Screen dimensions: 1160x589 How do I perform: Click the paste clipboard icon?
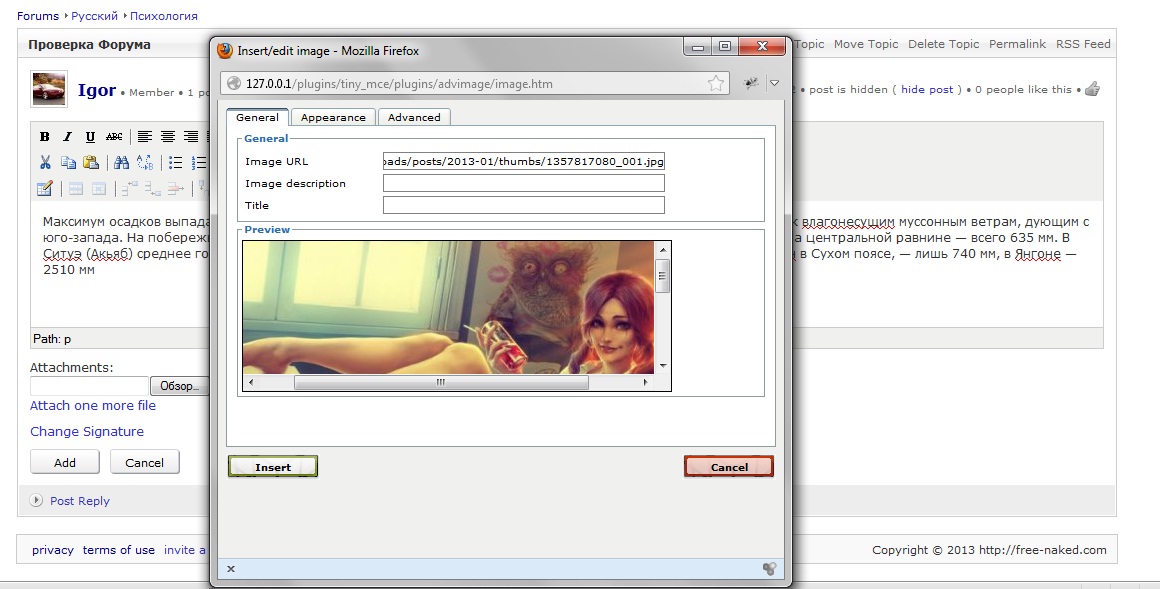click(x=90, y=163)
